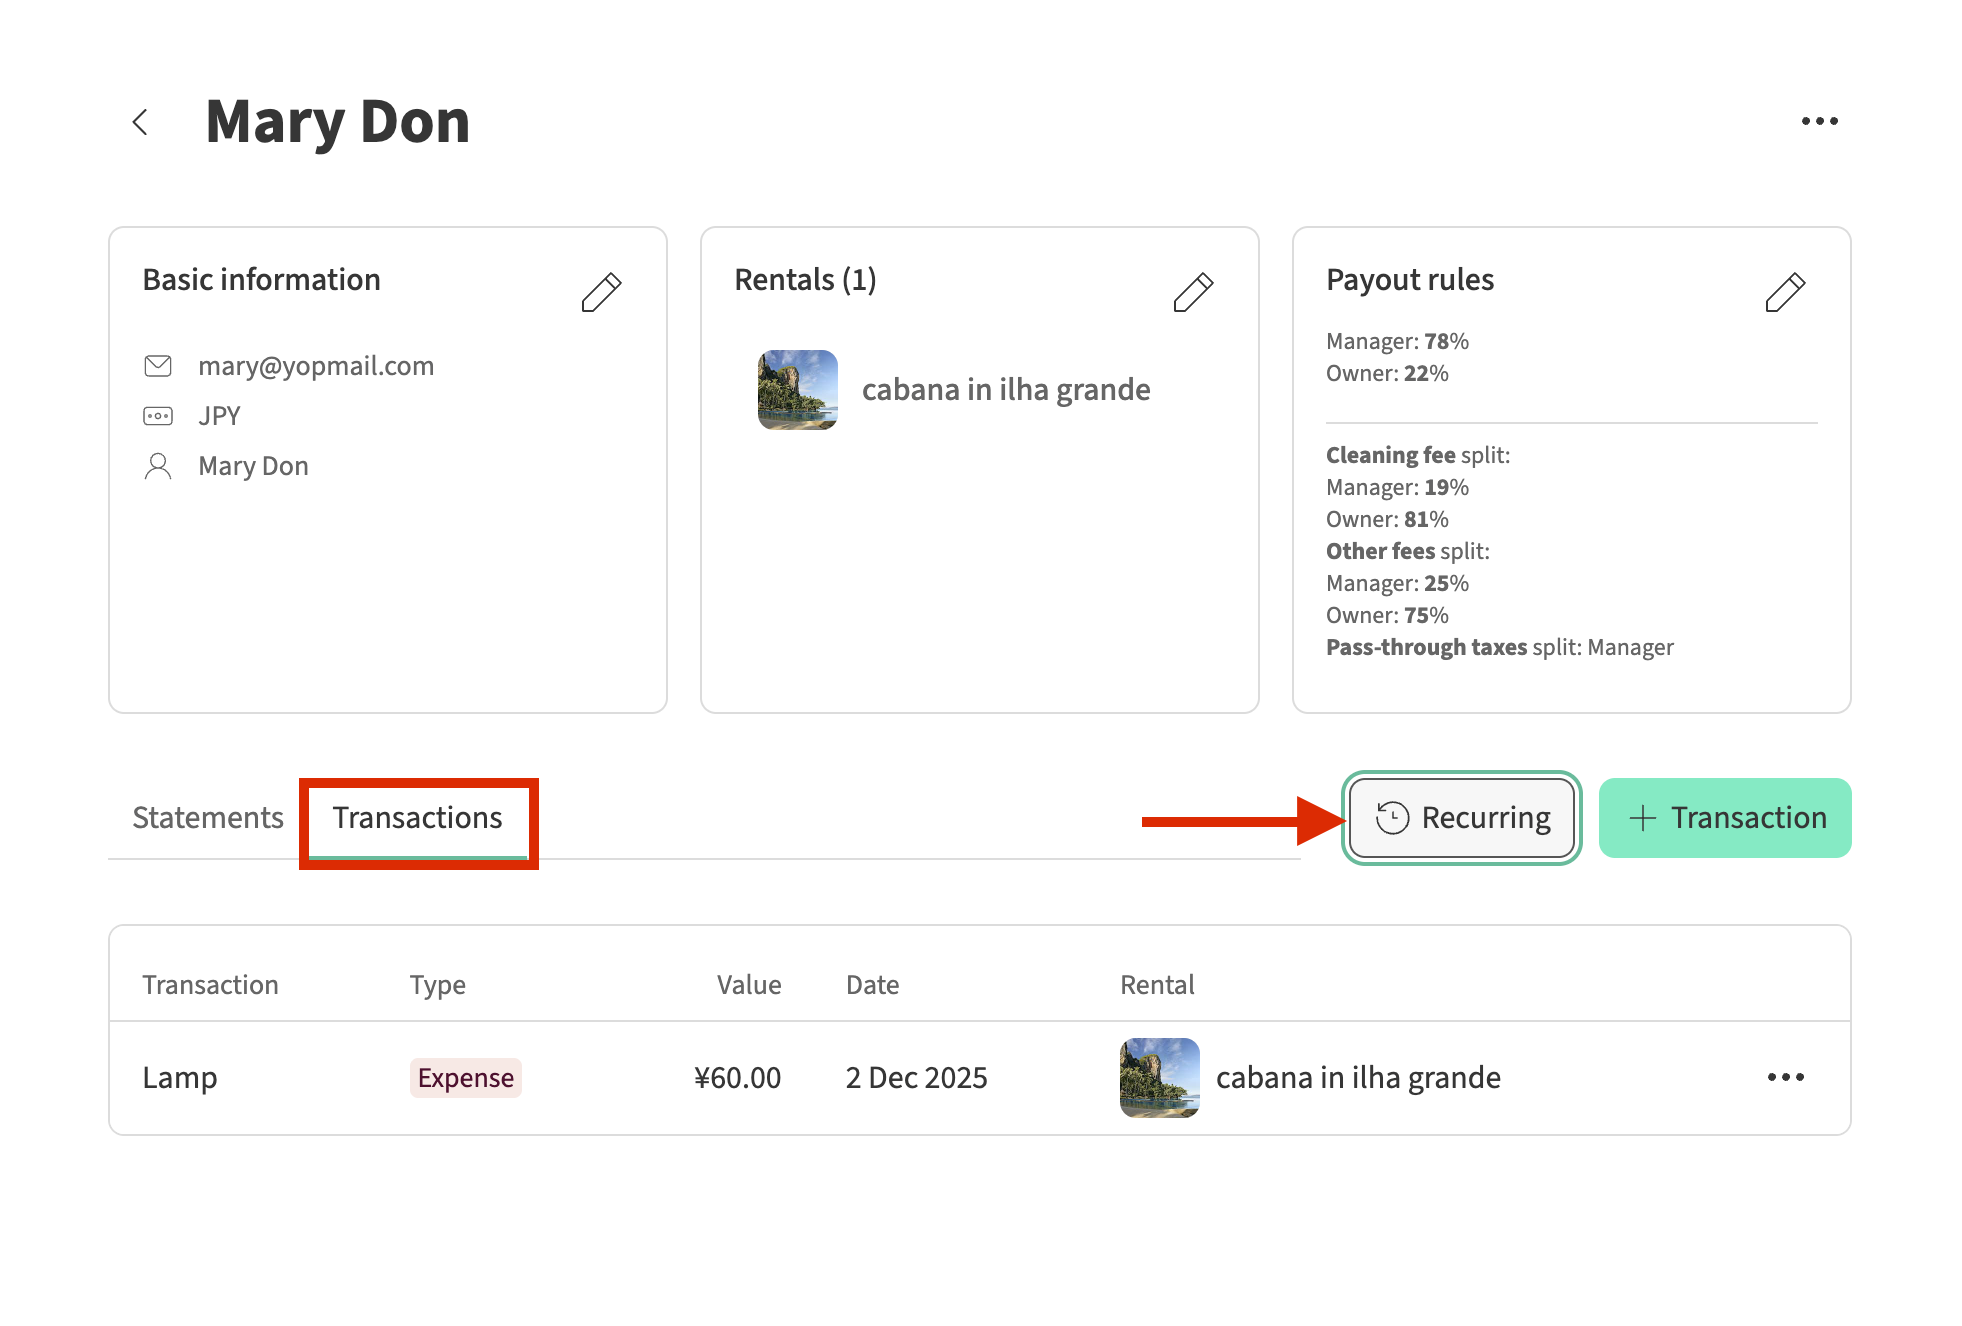Click the Rentals card pencil edit icon
Image resolution: width=1962 pixels, height=1326 pixels.
click(1193, 292)
